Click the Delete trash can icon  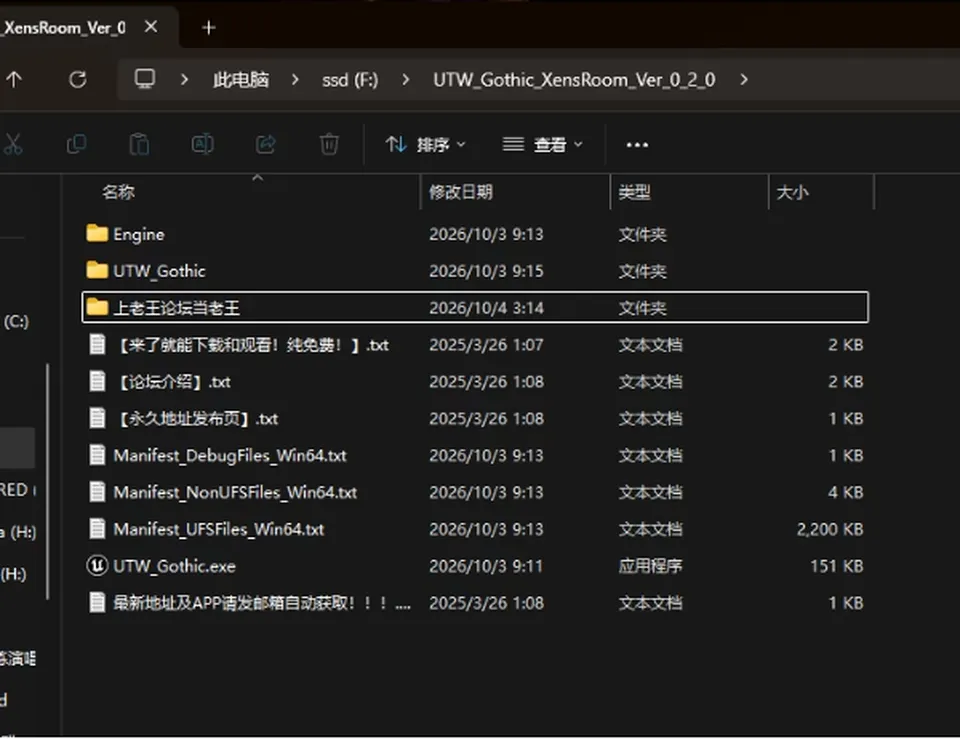[x=329, y=144]
